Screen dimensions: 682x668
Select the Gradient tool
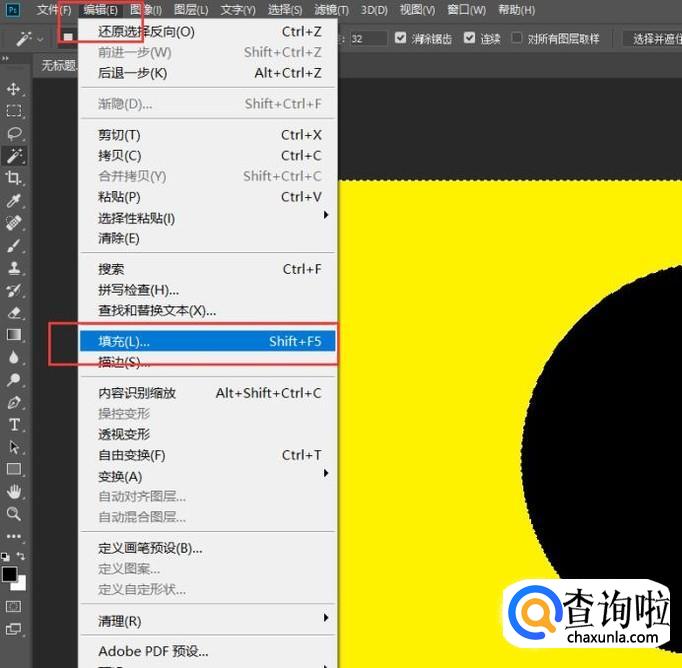[x=13, y=334]
